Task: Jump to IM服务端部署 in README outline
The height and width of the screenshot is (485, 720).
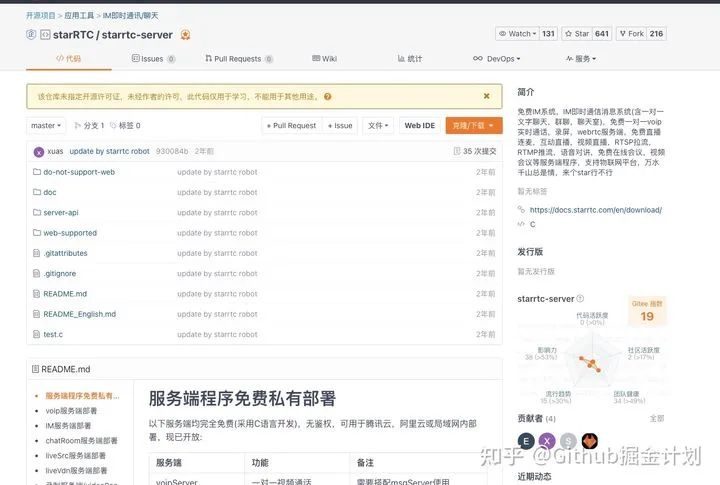Action: pos(68,426)
